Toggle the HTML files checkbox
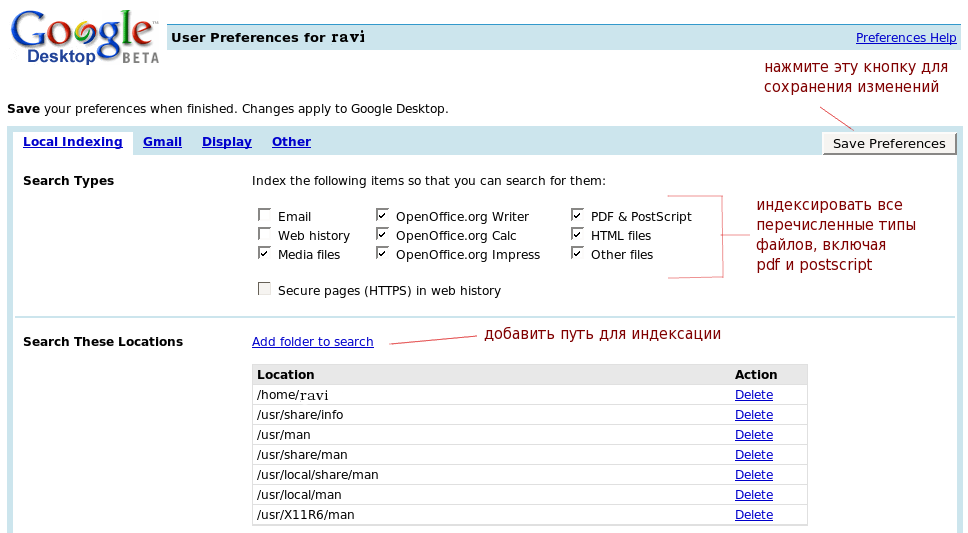This screenshot has height=533, width=968. 577,234
